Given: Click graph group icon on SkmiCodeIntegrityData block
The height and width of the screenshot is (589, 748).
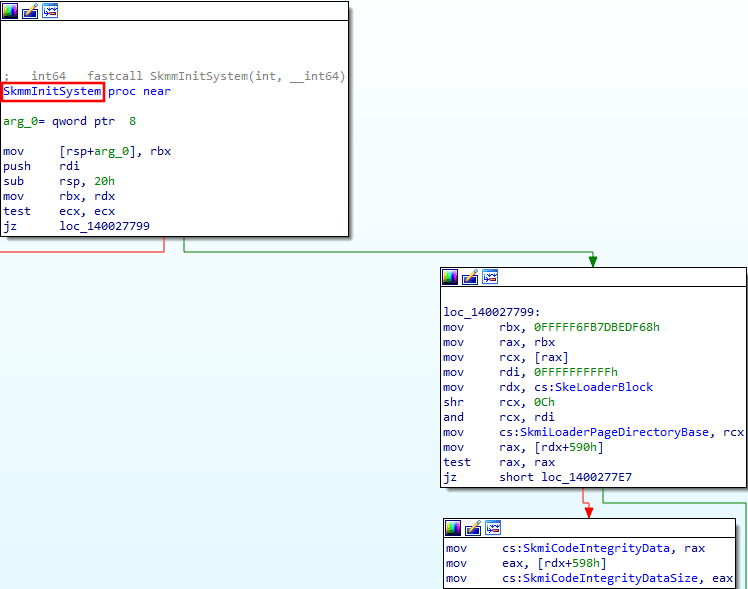Looking at the screenshot, I should (x=492, y=528).
